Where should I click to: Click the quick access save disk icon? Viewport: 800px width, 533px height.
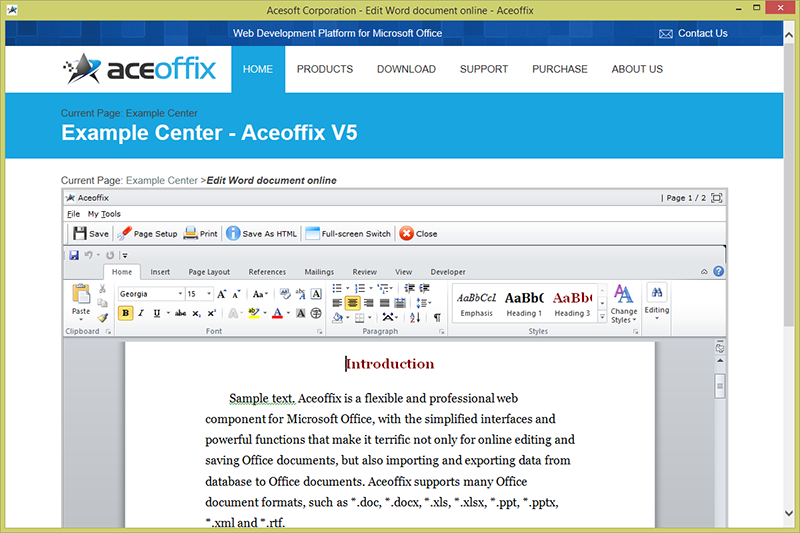[74, 255]
